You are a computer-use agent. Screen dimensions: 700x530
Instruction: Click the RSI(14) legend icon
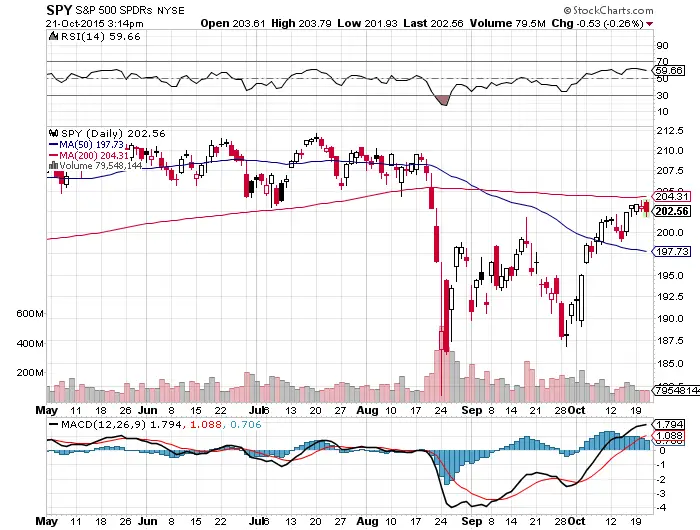tap(53, 36)
